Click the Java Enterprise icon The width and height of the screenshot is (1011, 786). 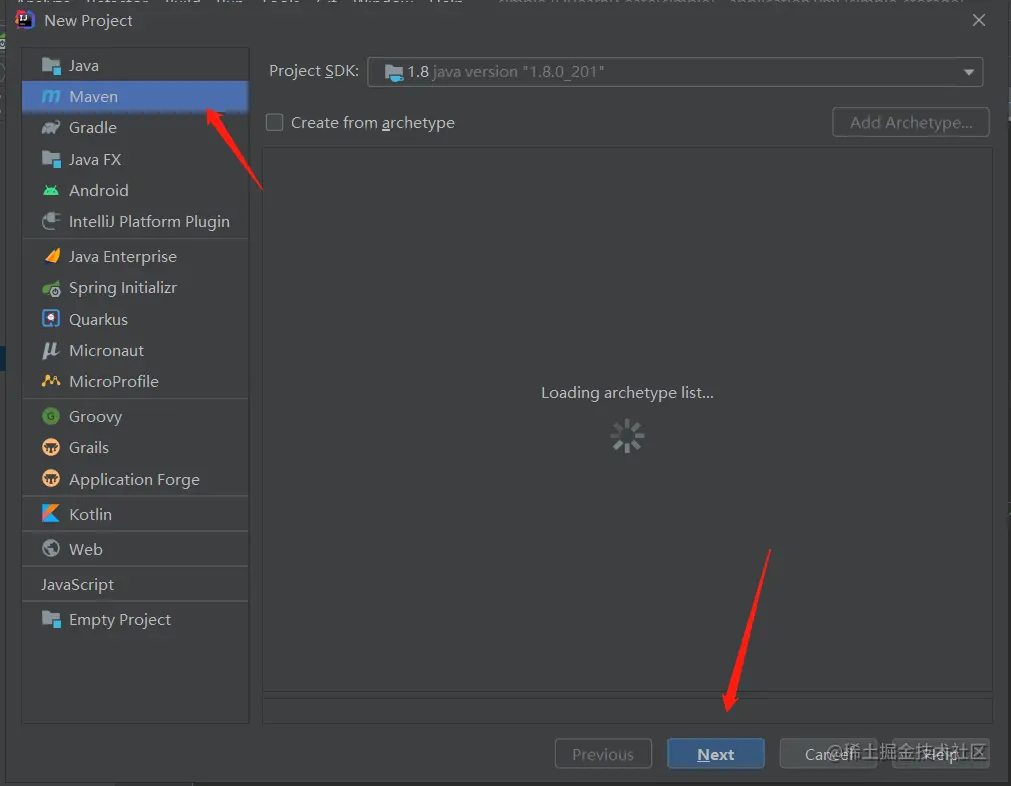click(x=52, y=256)
